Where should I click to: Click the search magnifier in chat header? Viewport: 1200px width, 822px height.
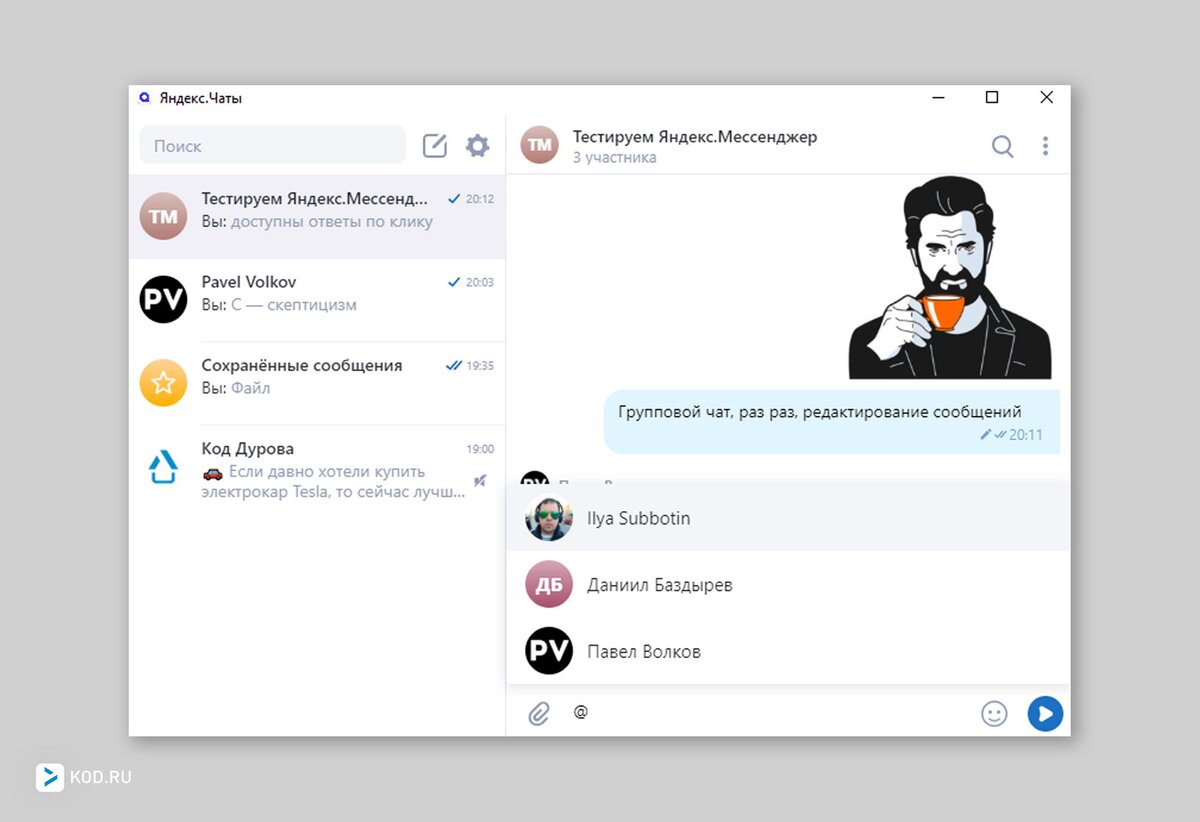click(1002, 147)
